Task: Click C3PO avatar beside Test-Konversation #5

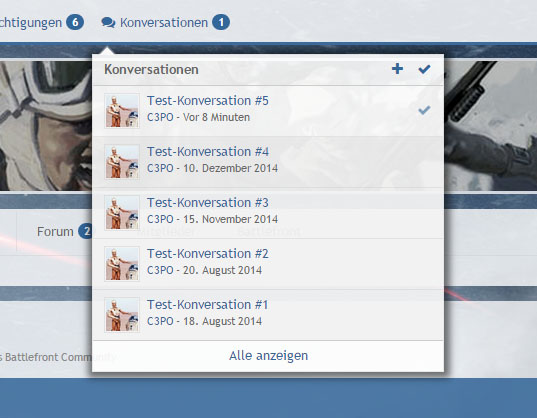Action: click(x=122, y=111)
